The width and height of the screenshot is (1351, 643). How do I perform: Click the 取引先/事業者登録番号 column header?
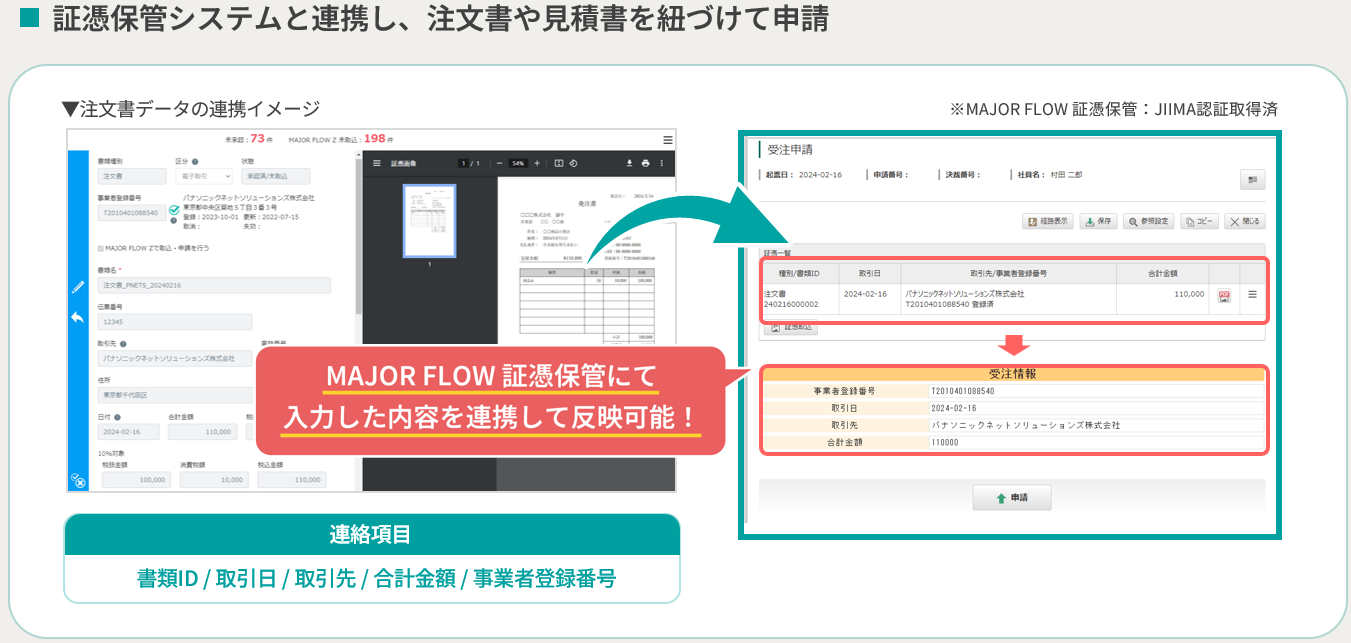pyautogui.click(x=1008, y=273)
